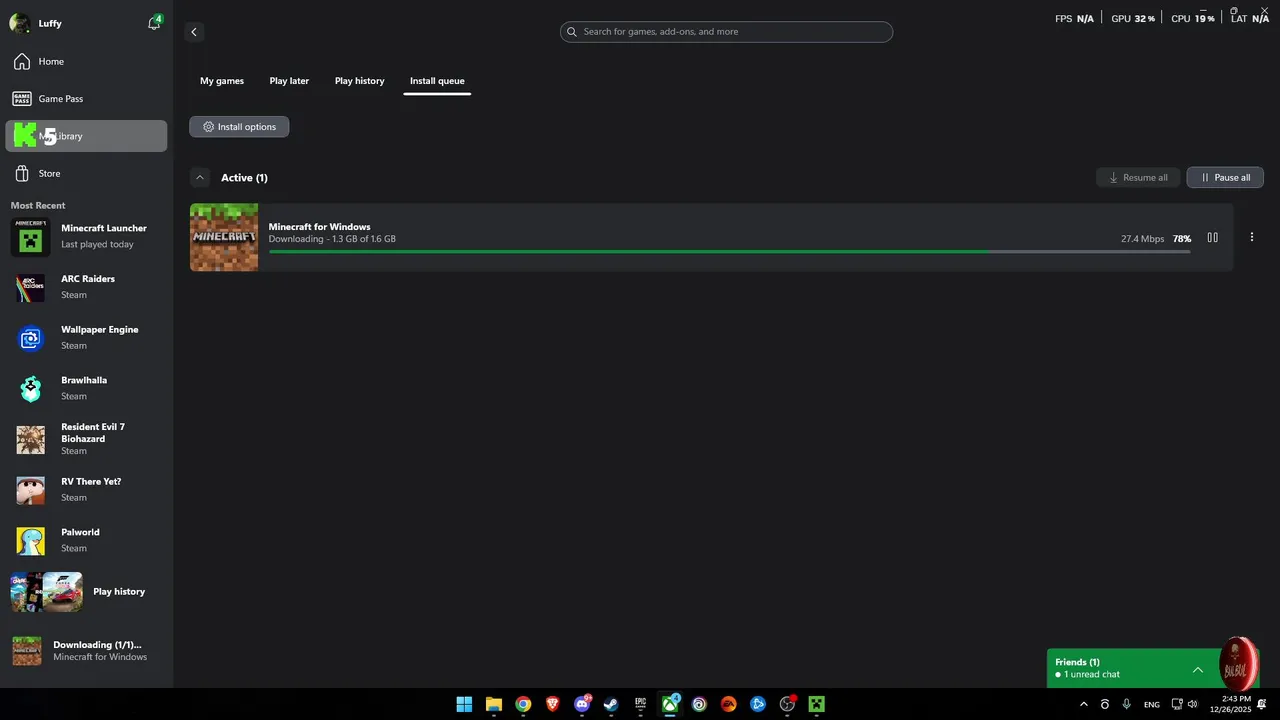
Task: Collapse the Active (1) section
Action: tap(200, 178)
